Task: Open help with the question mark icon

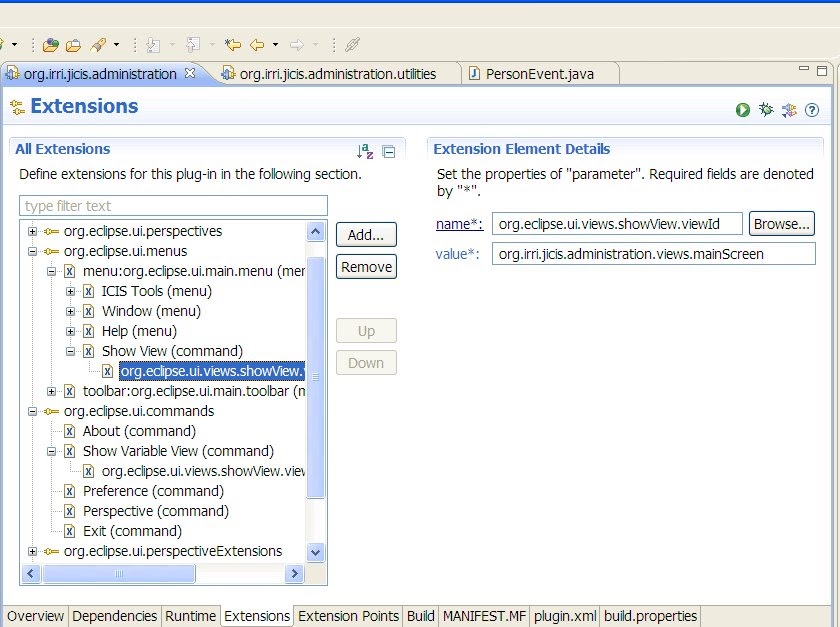Action: point(812,110)
